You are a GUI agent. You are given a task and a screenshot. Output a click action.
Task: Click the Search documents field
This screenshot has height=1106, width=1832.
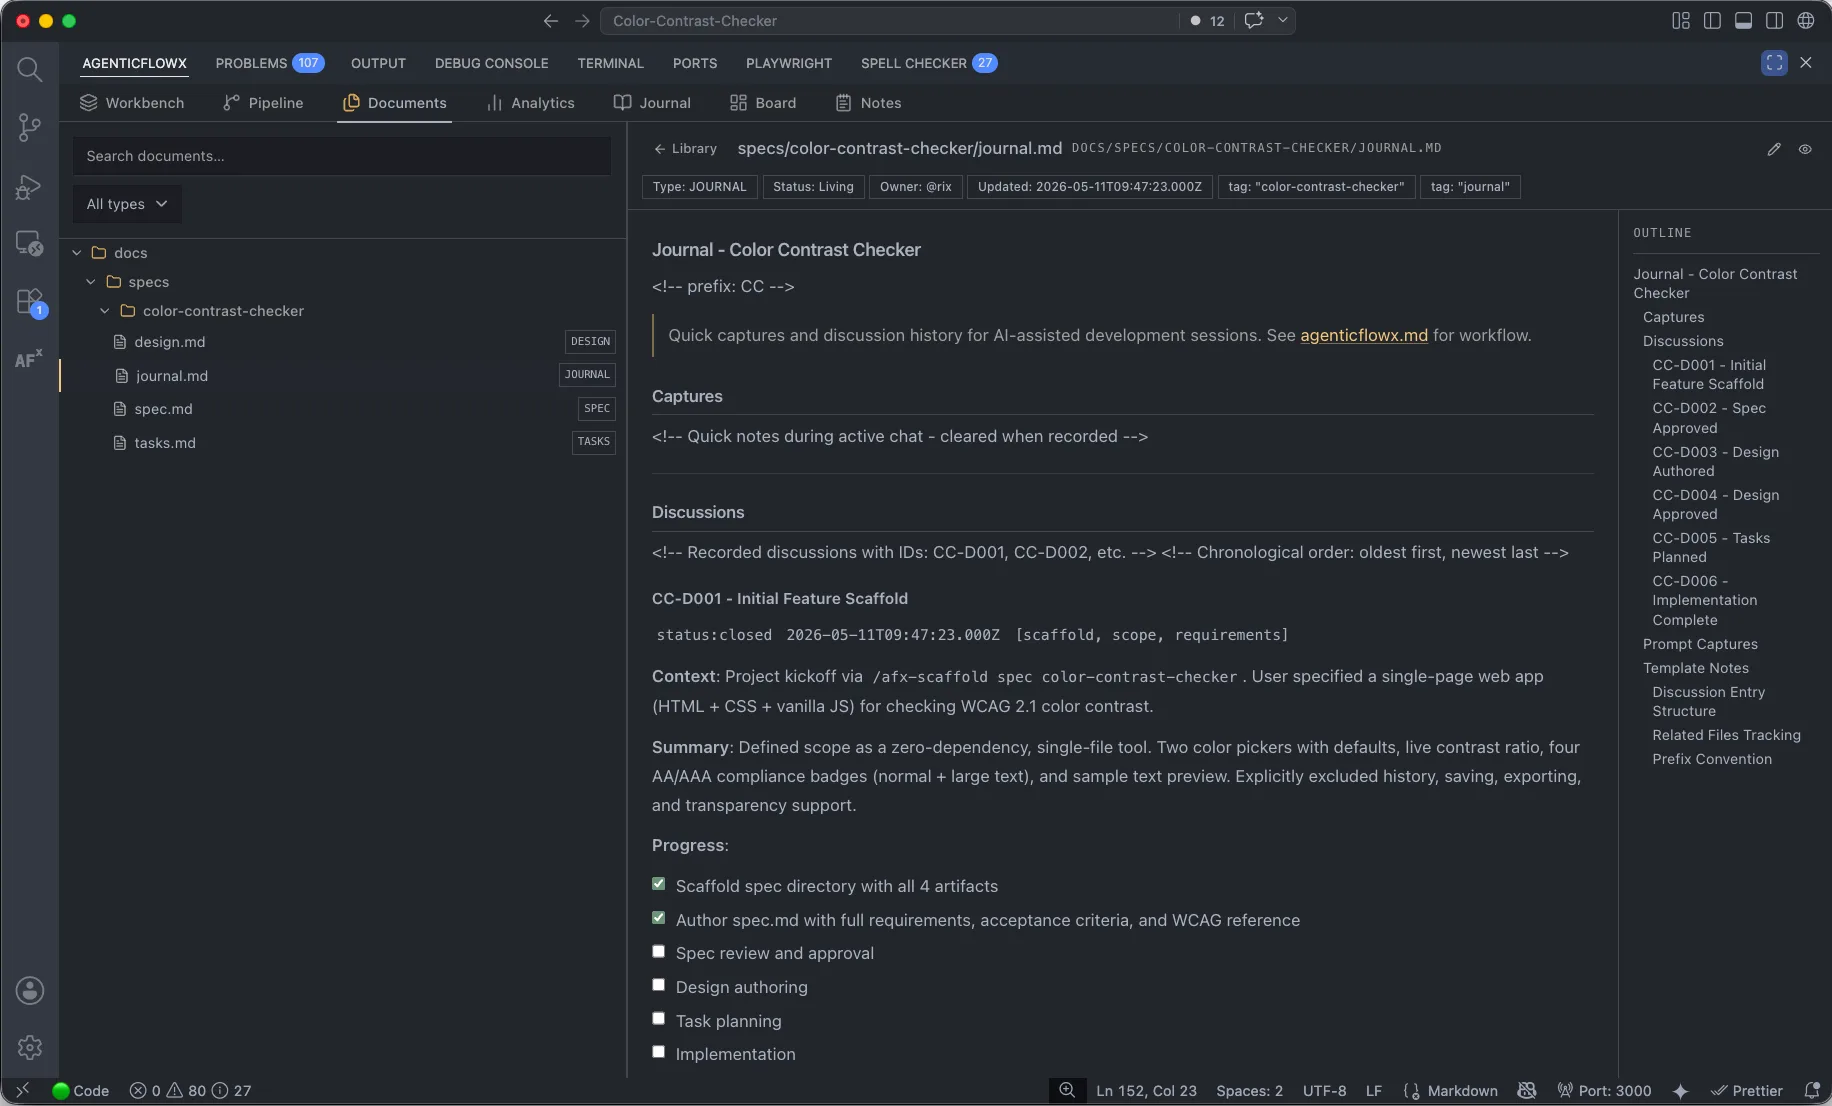[x=342, y=156]
